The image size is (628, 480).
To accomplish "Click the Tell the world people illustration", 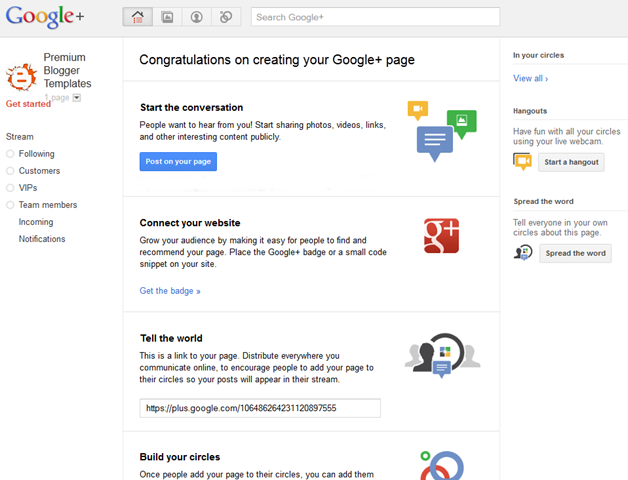I will coord(442,355).
